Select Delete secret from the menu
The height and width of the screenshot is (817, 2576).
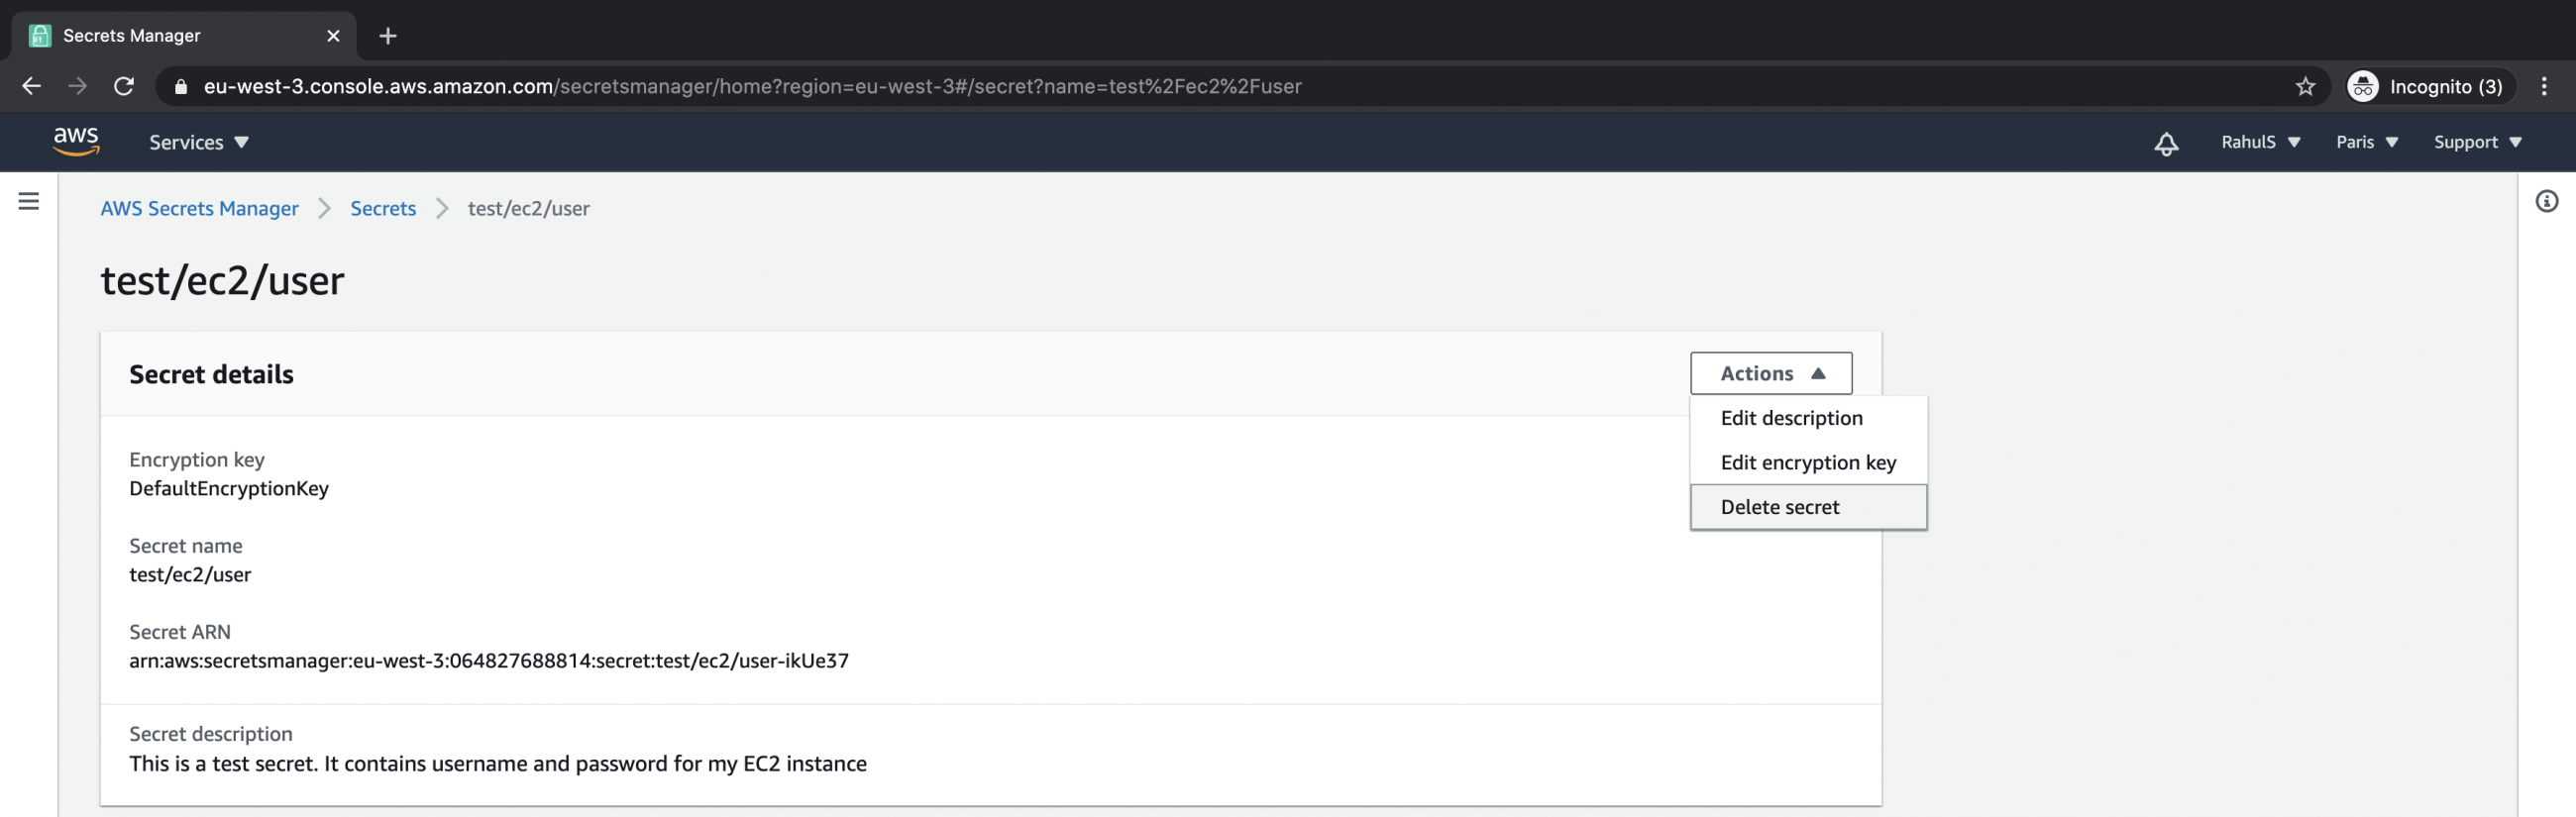click(x=1779, y=506)
